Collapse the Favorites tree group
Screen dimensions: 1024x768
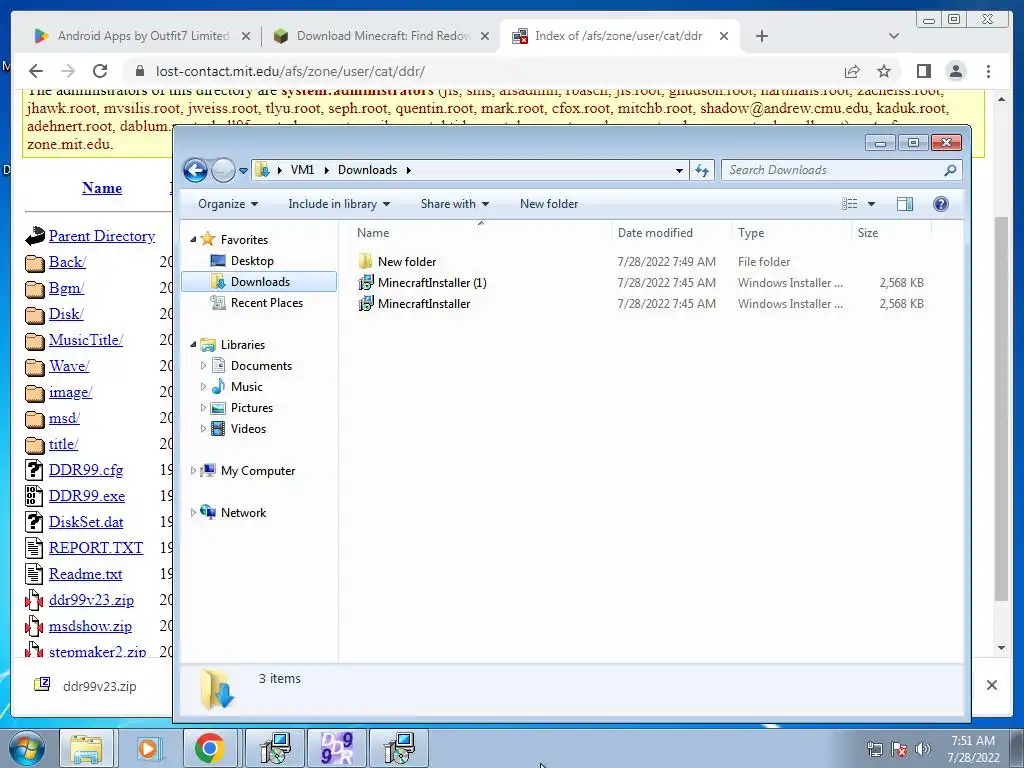(193, 240)
